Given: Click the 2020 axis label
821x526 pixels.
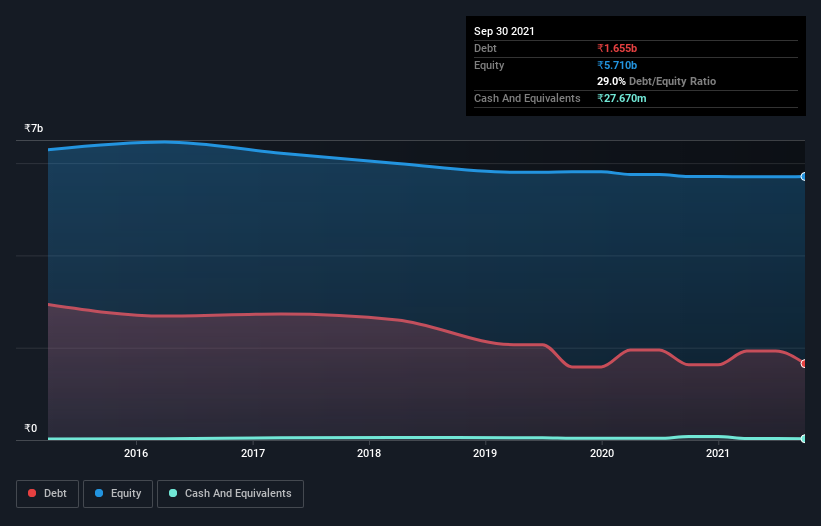Looking at the screenshot, I should [602, 453].
